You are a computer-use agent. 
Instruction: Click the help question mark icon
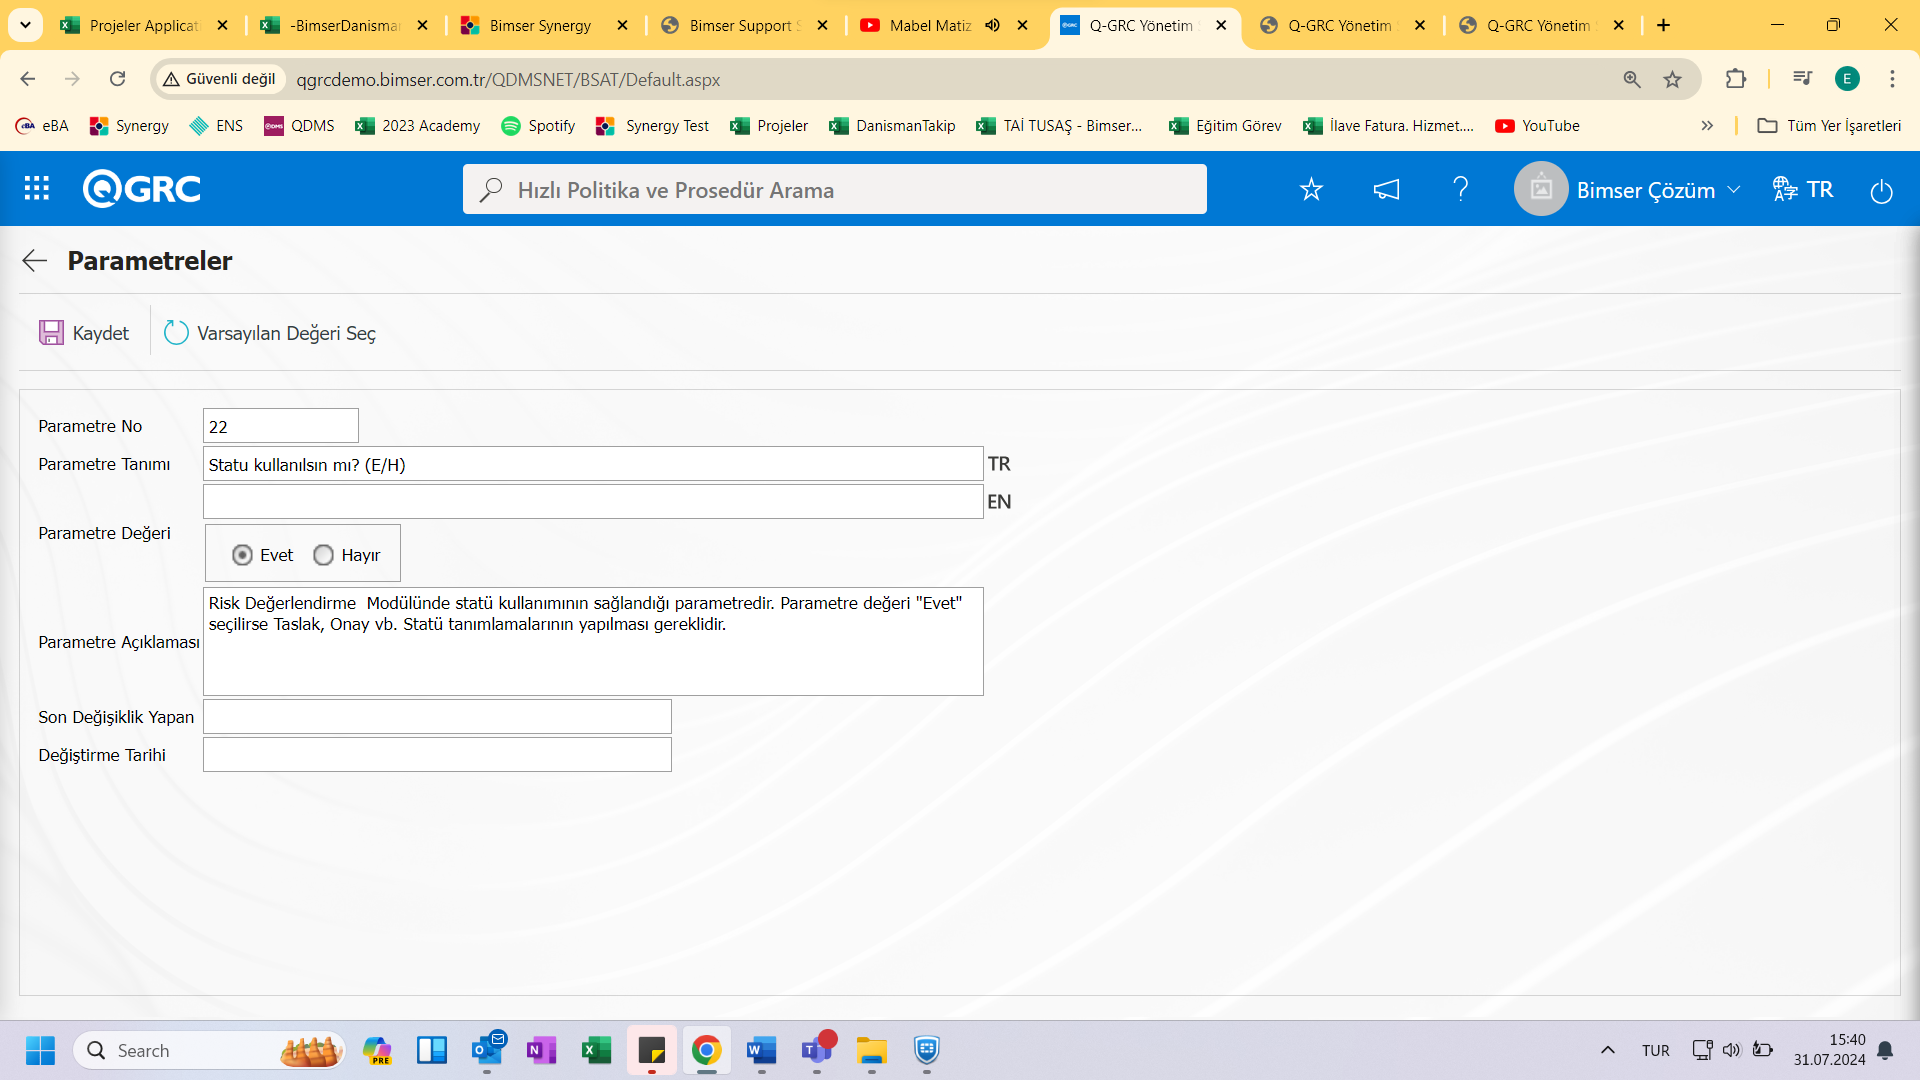pos(1461,189)
